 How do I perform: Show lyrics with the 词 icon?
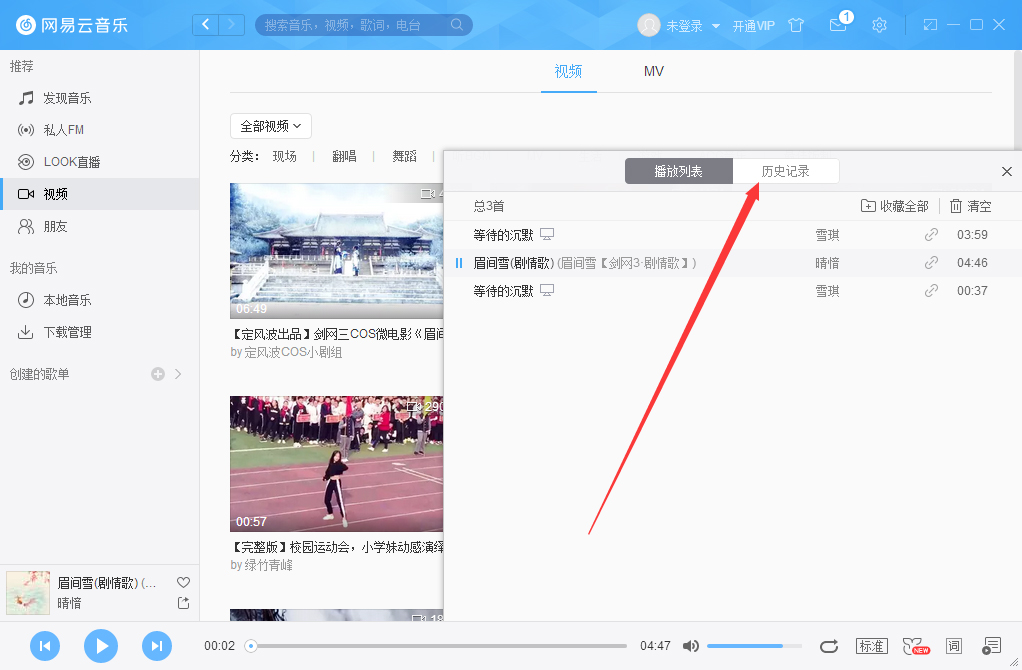tap(953, 646)
